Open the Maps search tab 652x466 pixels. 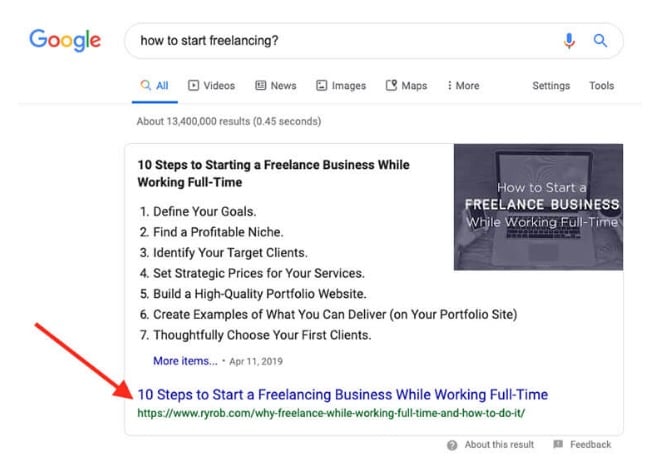406,86
